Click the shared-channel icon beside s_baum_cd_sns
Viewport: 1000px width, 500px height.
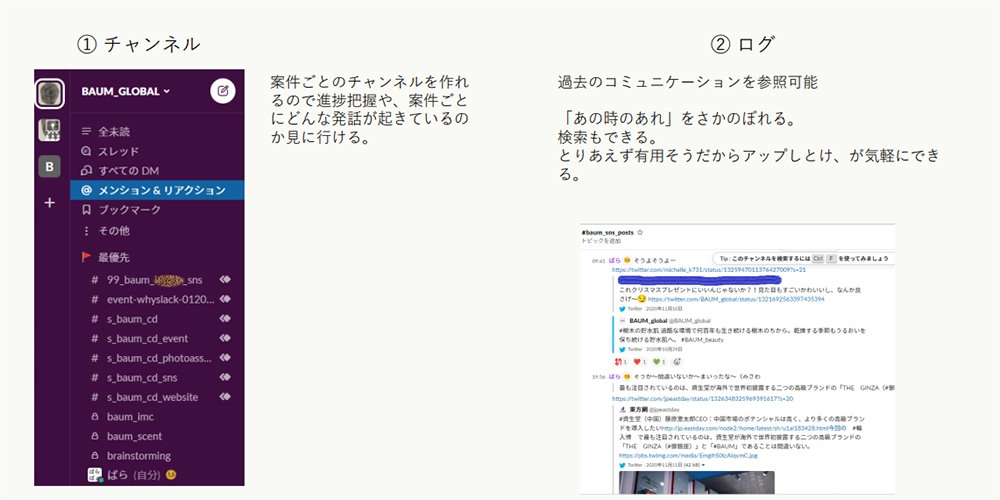[224, 378]
